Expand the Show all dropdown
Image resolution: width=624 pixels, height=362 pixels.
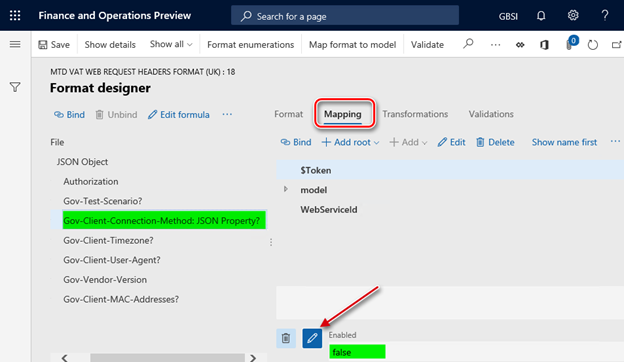171,44
